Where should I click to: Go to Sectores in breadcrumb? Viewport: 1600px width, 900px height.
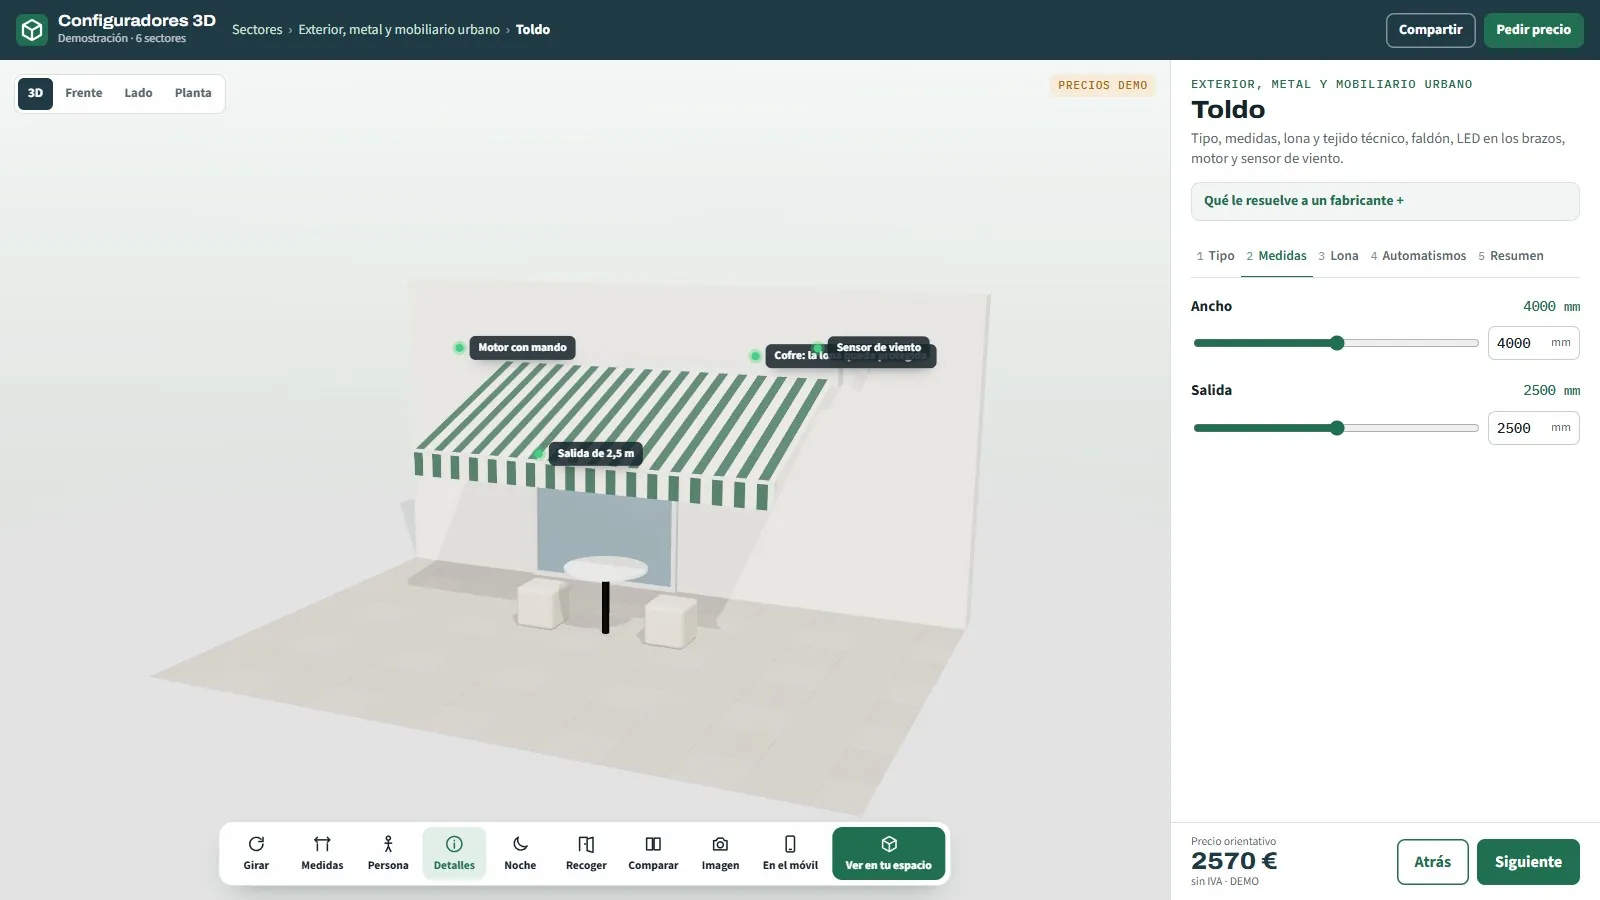pos(257,30)
